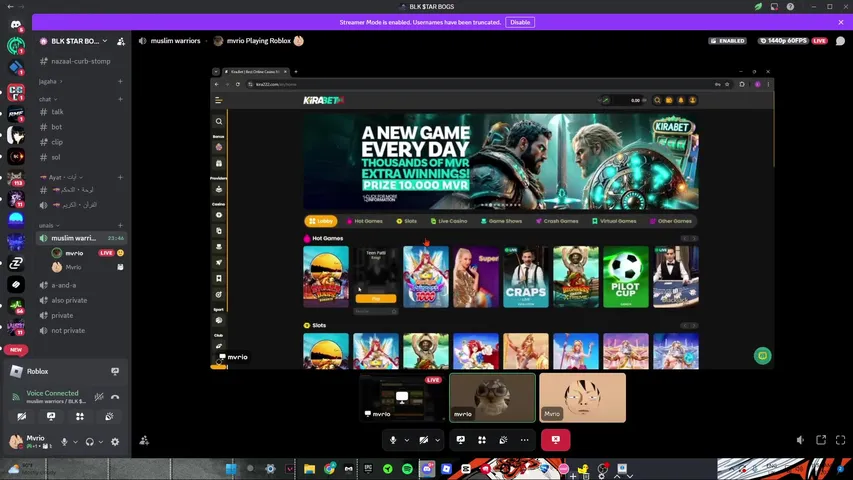Open headphone output options arrow
The image size is (853, 480).
click(101, 442)
